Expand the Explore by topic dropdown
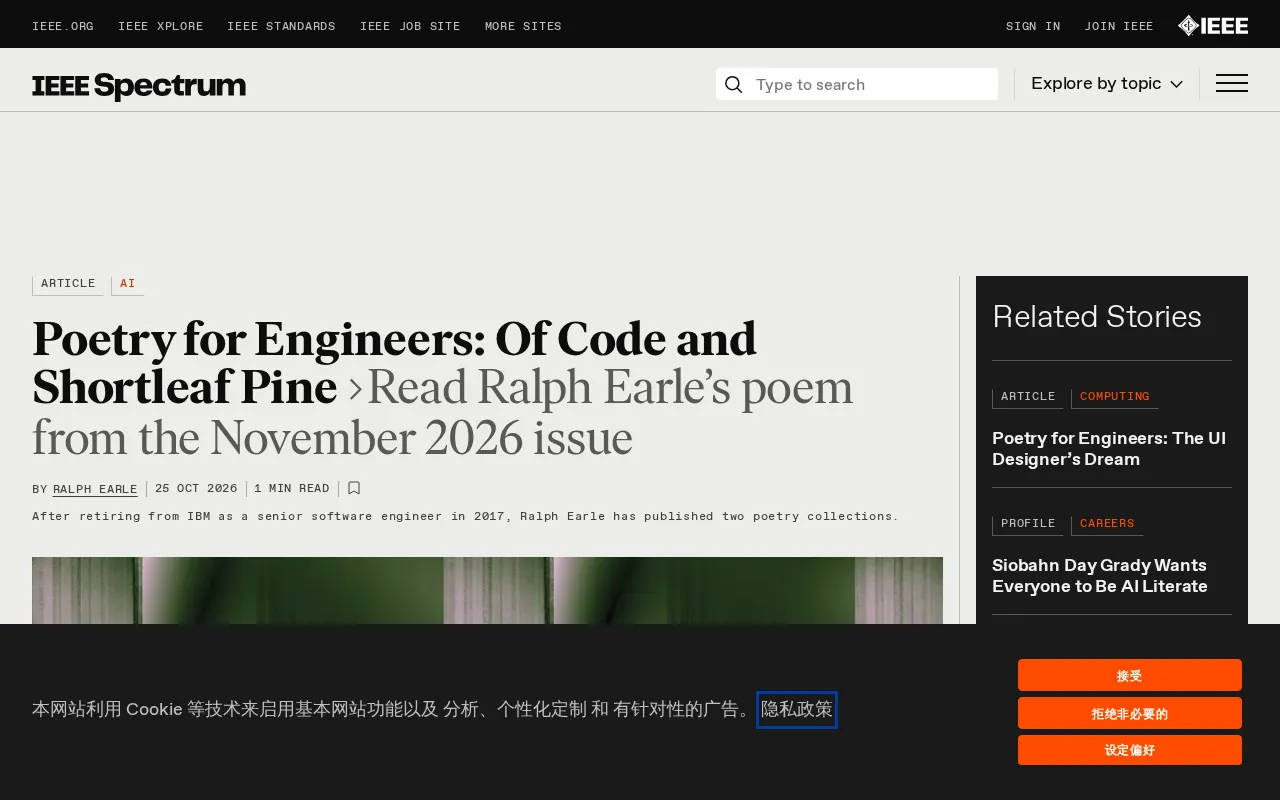The image size is (1280, 800). pyautogui.click(x=1107, y=84)
